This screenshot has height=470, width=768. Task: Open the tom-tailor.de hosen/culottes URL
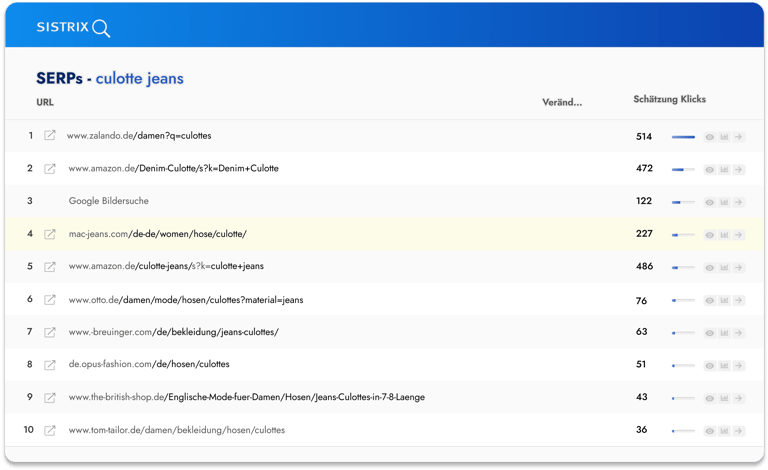(x=176, y=430)
